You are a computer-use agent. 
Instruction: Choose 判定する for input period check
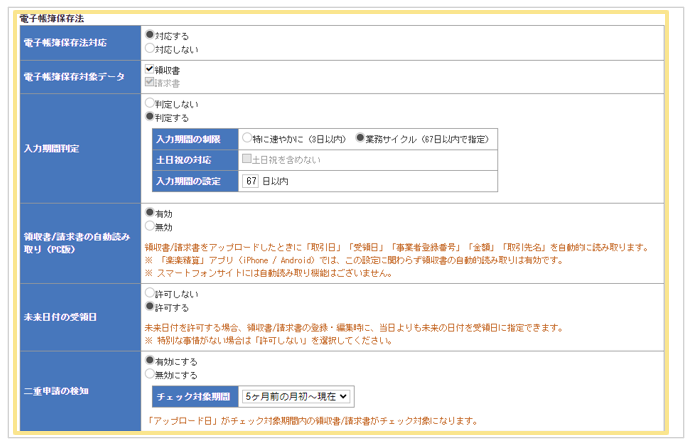coord(150,116)
